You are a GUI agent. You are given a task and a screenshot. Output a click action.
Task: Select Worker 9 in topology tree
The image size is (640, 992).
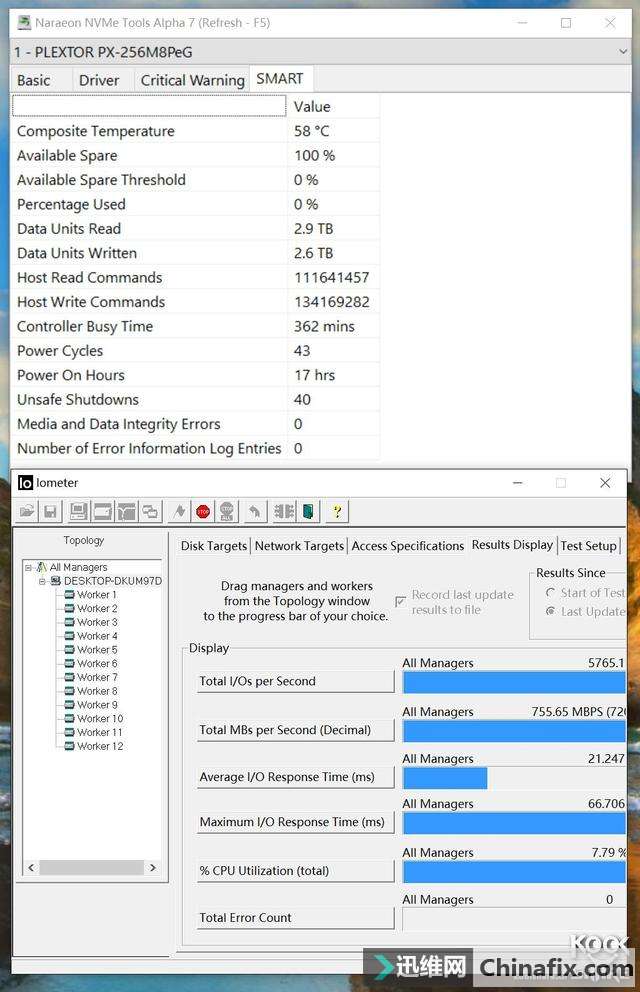pos(90,705)
